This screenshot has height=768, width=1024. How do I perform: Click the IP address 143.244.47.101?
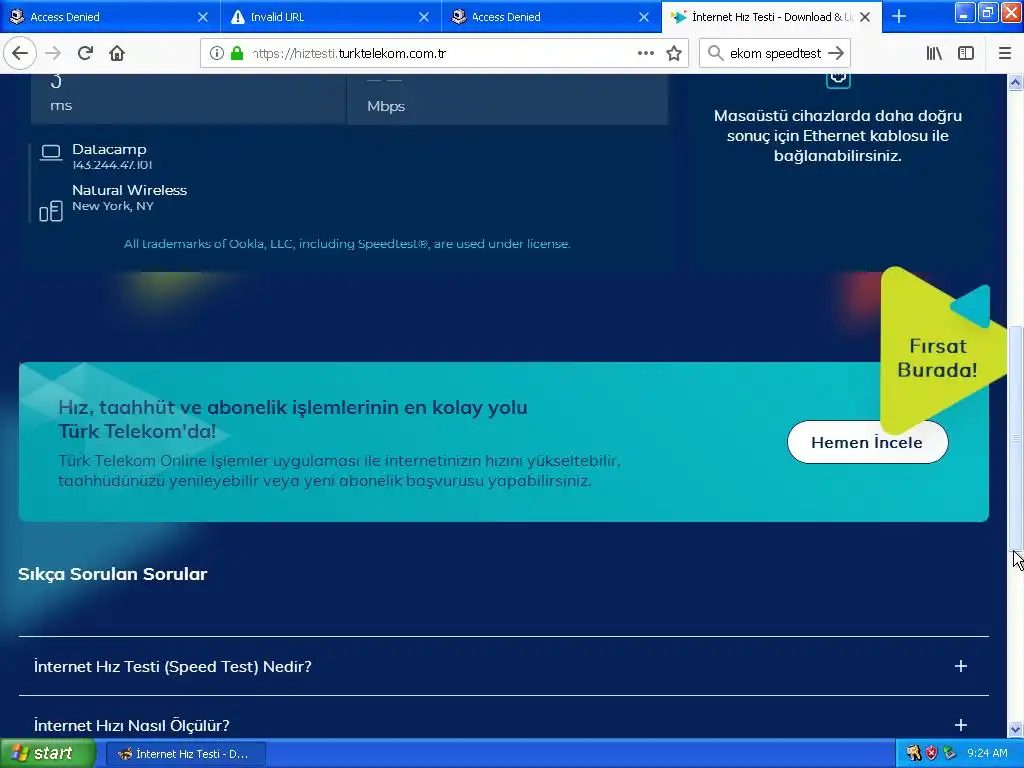click(112, 165)
